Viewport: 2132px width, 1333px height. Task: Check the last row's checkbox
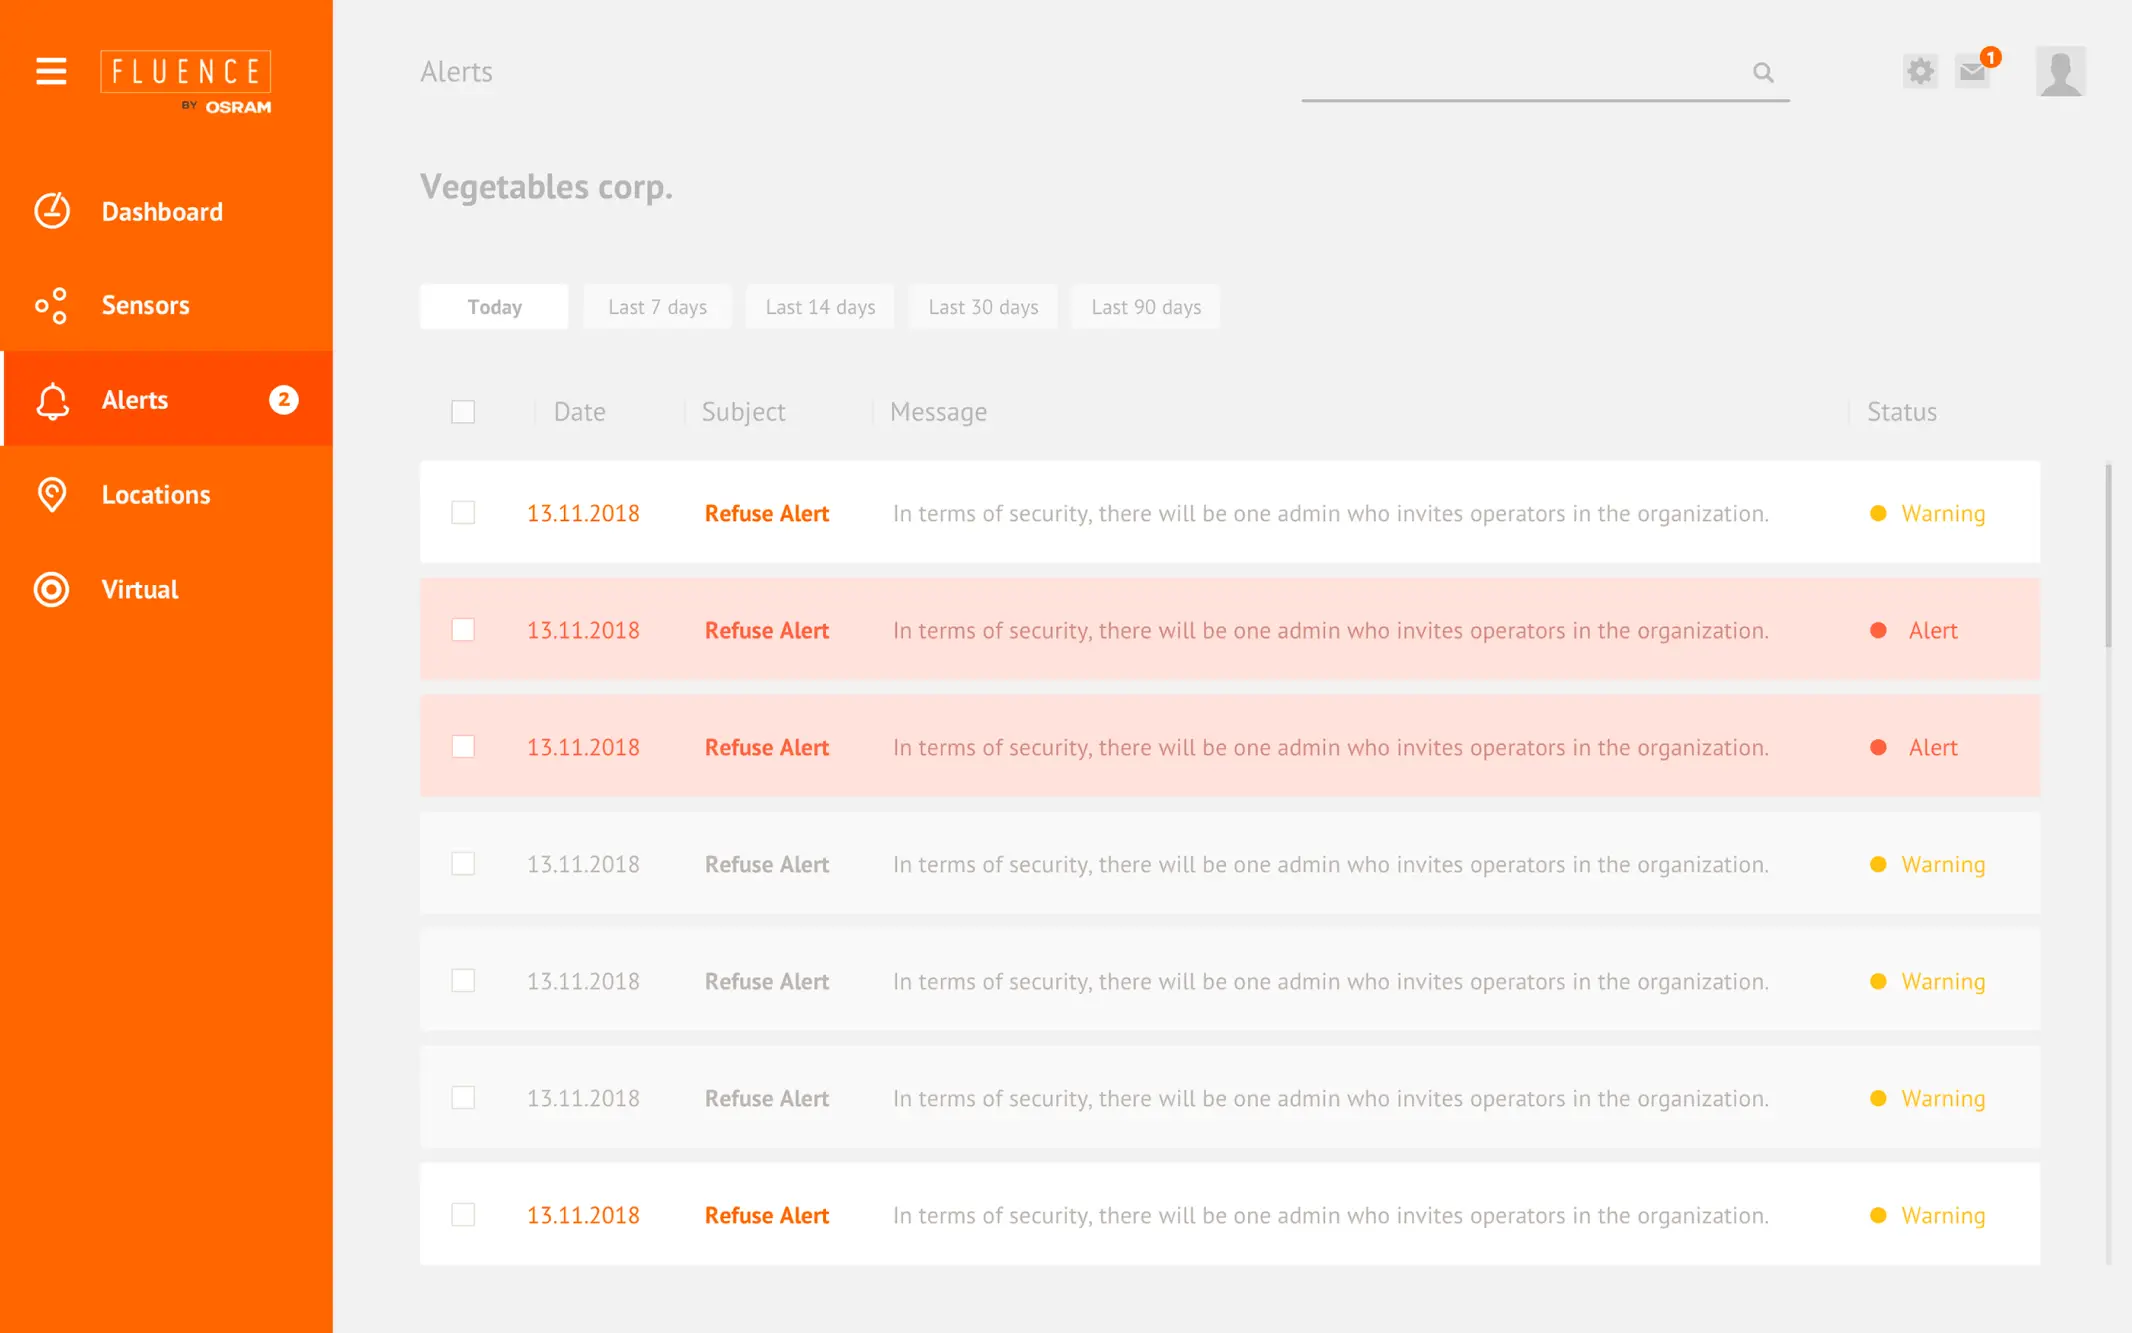pos(463,1215)
